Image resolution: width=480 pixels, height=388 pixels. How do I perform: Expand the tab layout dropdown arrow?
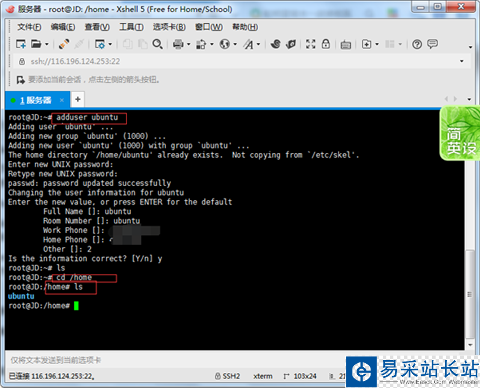(x=400, y=44)
